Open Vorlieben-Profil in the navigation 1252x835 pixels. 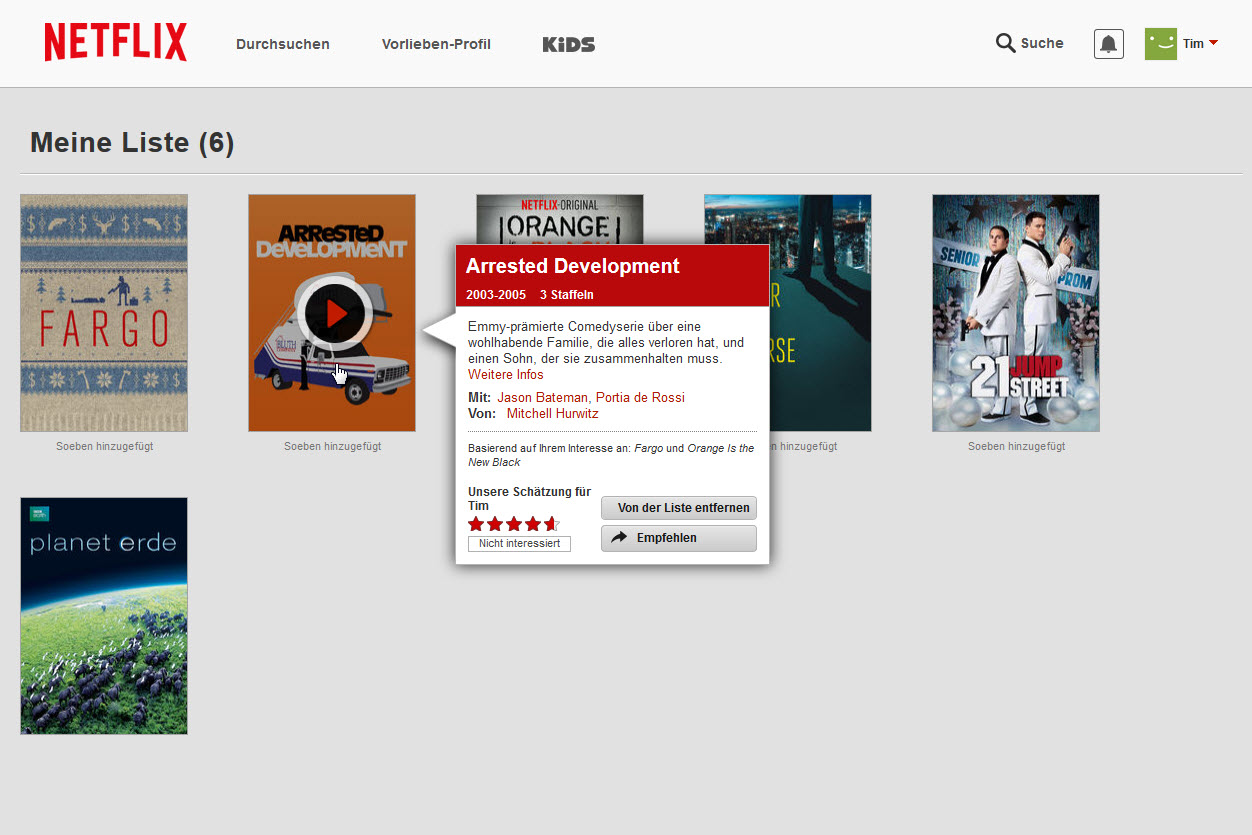436,44
